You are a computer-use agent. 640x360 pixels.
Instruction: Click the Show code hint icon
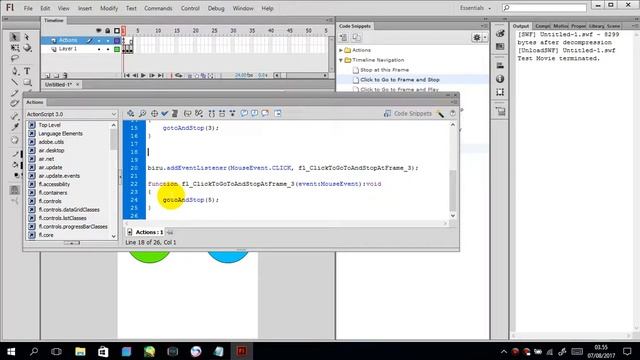[x=187, y=113]
